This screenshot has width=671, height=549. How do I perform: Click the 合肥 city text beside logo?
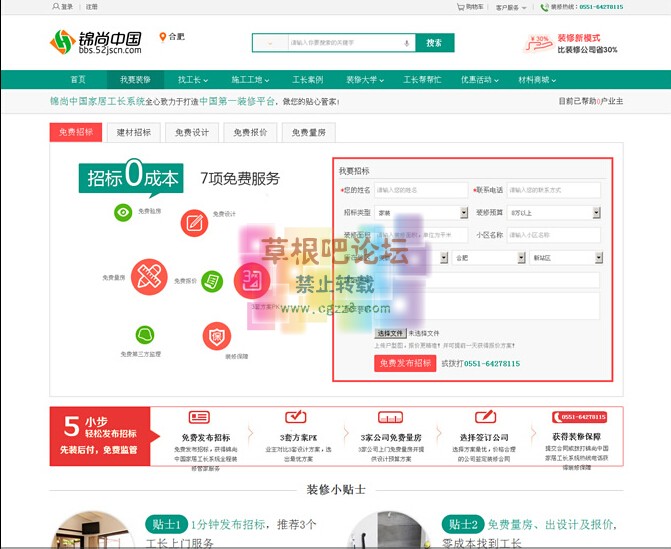tap(177, 37)
